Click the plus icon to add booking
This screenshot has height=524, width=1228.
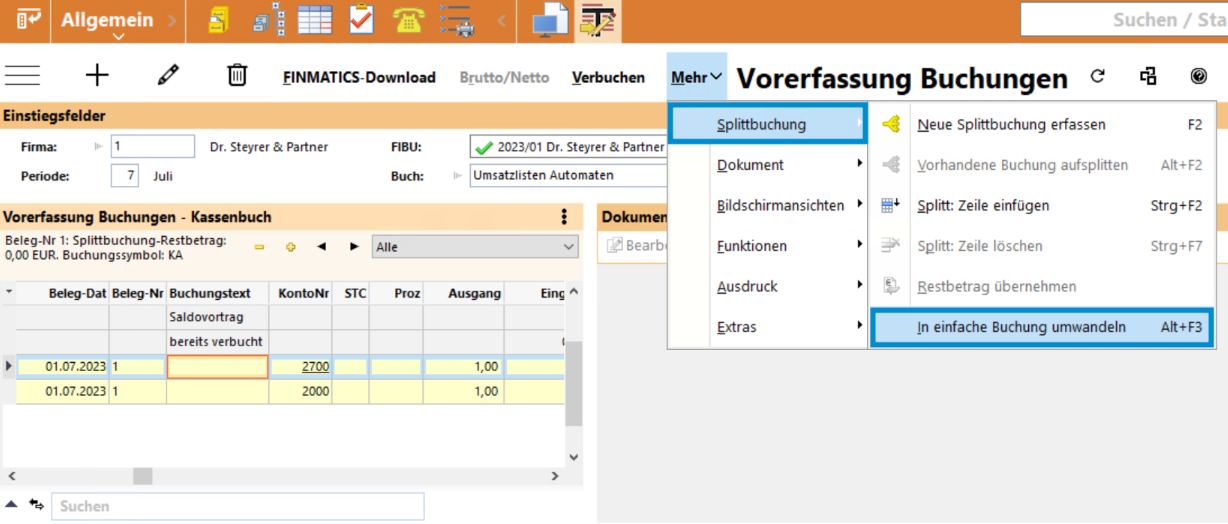click(97, 76)
